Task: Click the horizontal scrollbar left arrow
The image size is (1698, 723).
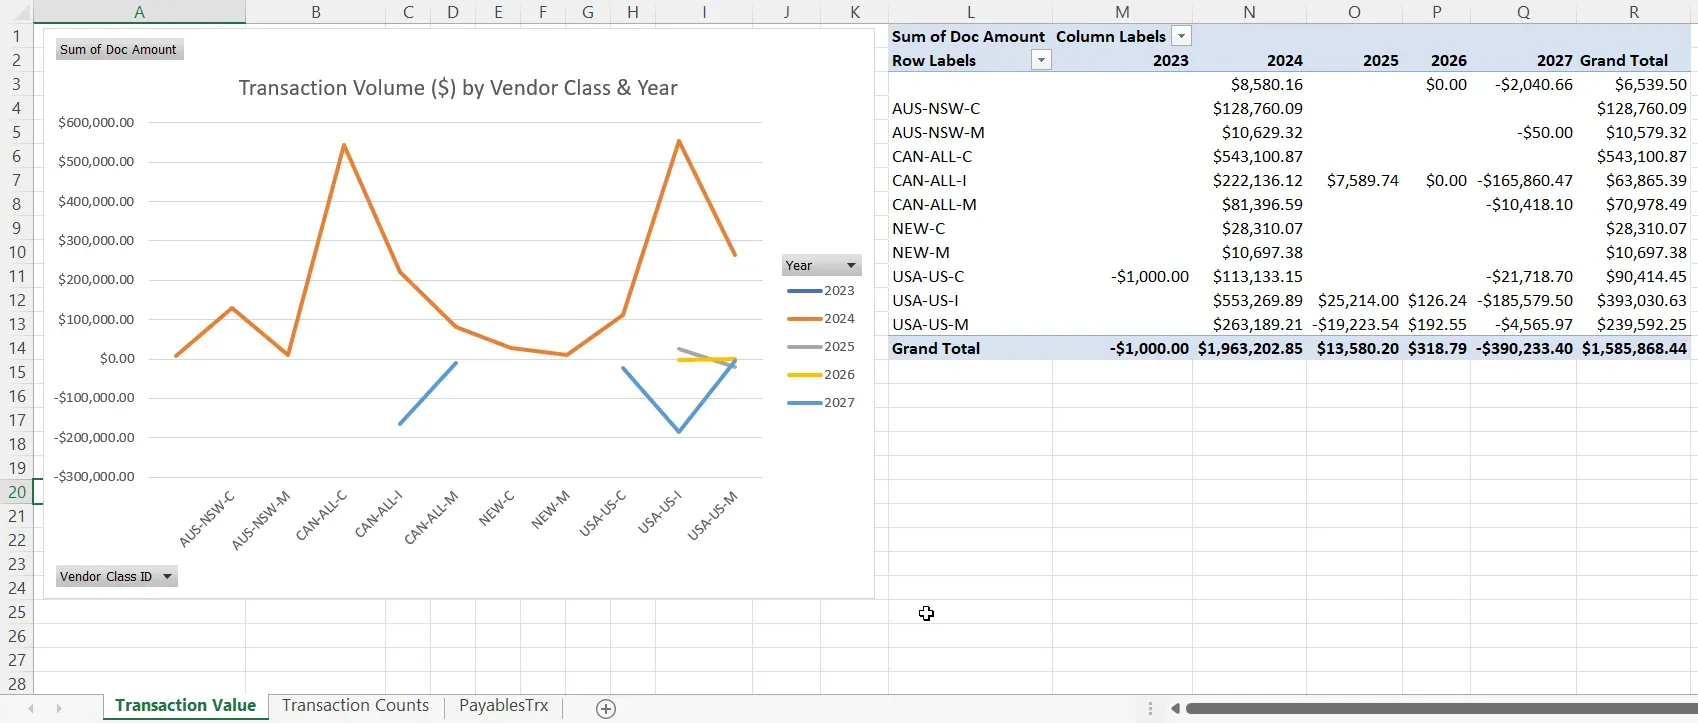Action: [x=1175, y=708]
